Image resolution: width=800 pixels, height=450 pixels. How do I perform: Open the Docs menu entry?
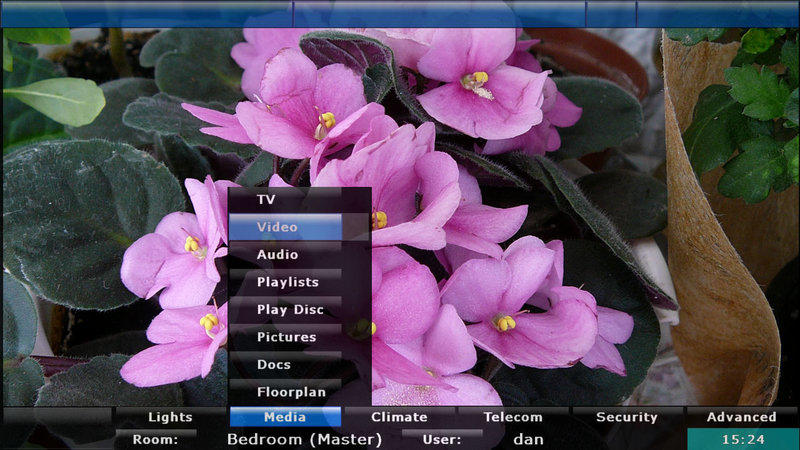pos(285,365)
